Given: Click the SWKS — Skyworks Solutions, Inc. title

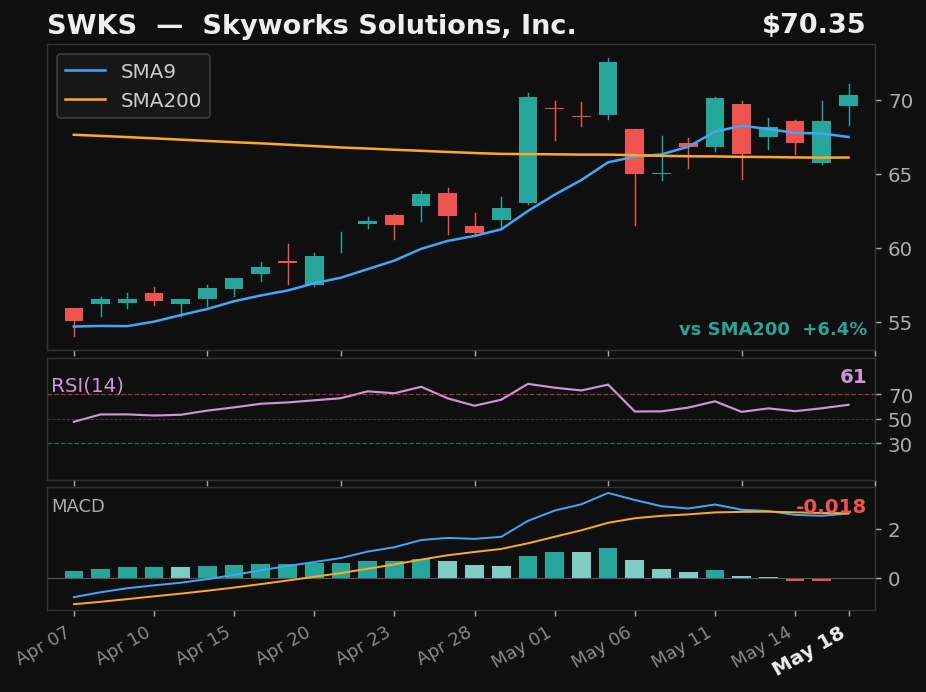Looking at the screenshot, I should pos(311,25).
